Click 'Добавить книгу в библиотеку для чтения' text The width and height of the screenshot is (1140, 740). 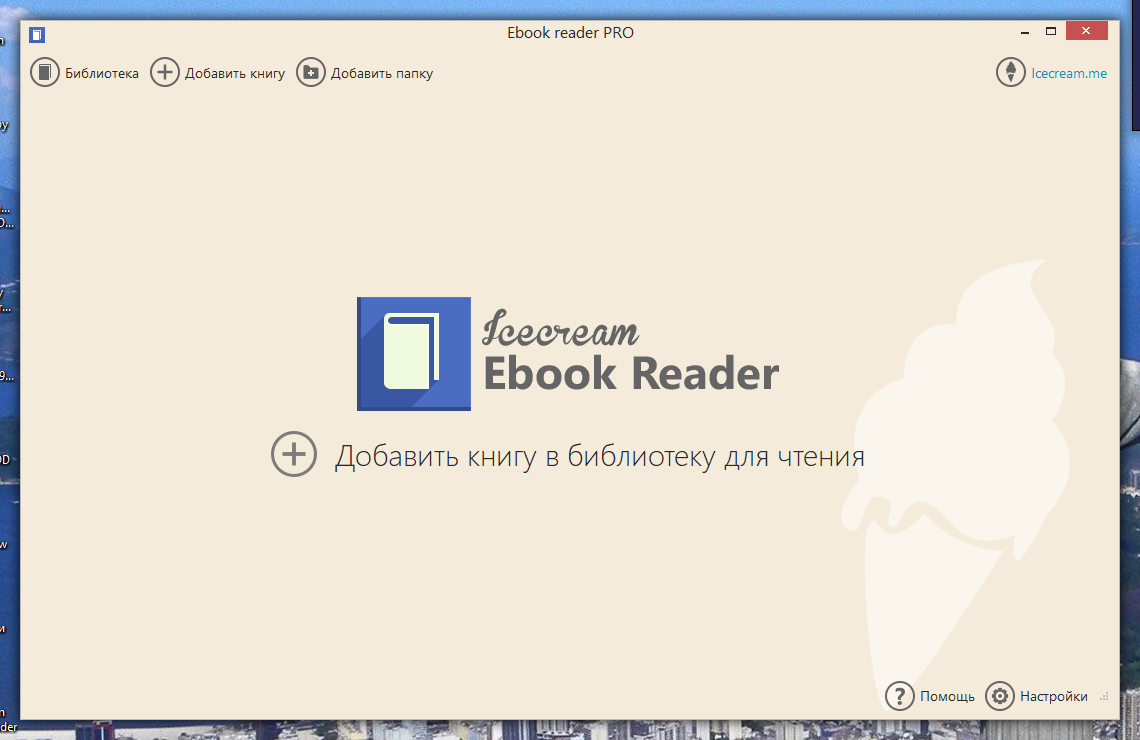pos(599,457)
